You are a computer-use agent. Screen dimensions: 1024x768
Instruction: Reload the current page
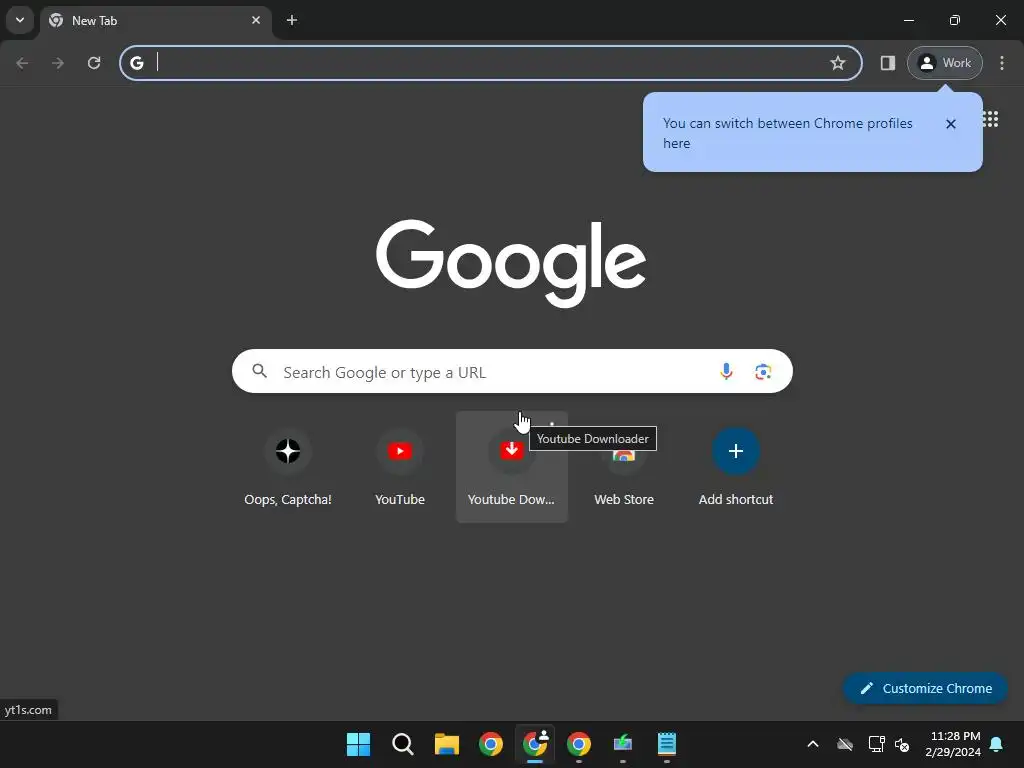click(x=94, y=63)
